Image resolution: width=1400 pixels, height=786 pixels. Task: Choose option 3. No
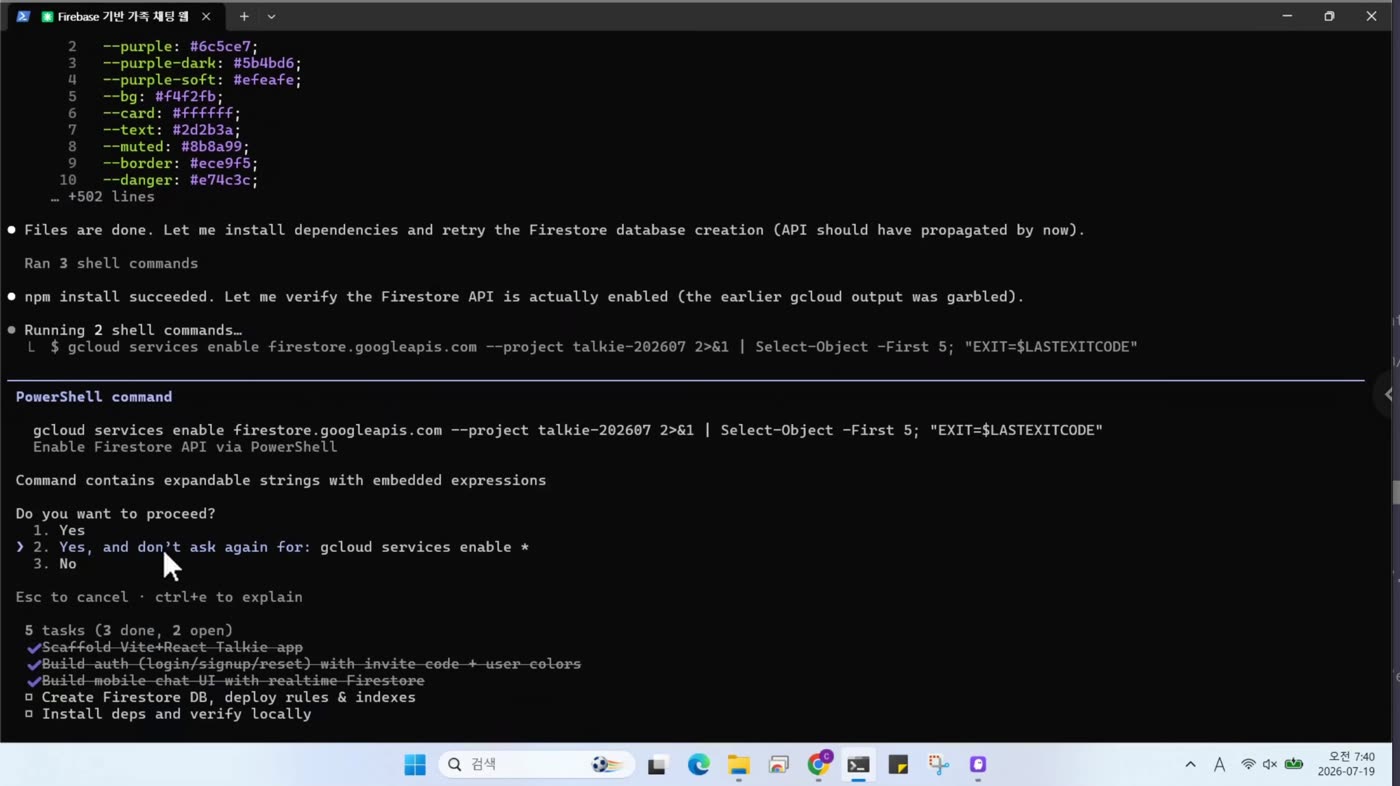(55, 564)
